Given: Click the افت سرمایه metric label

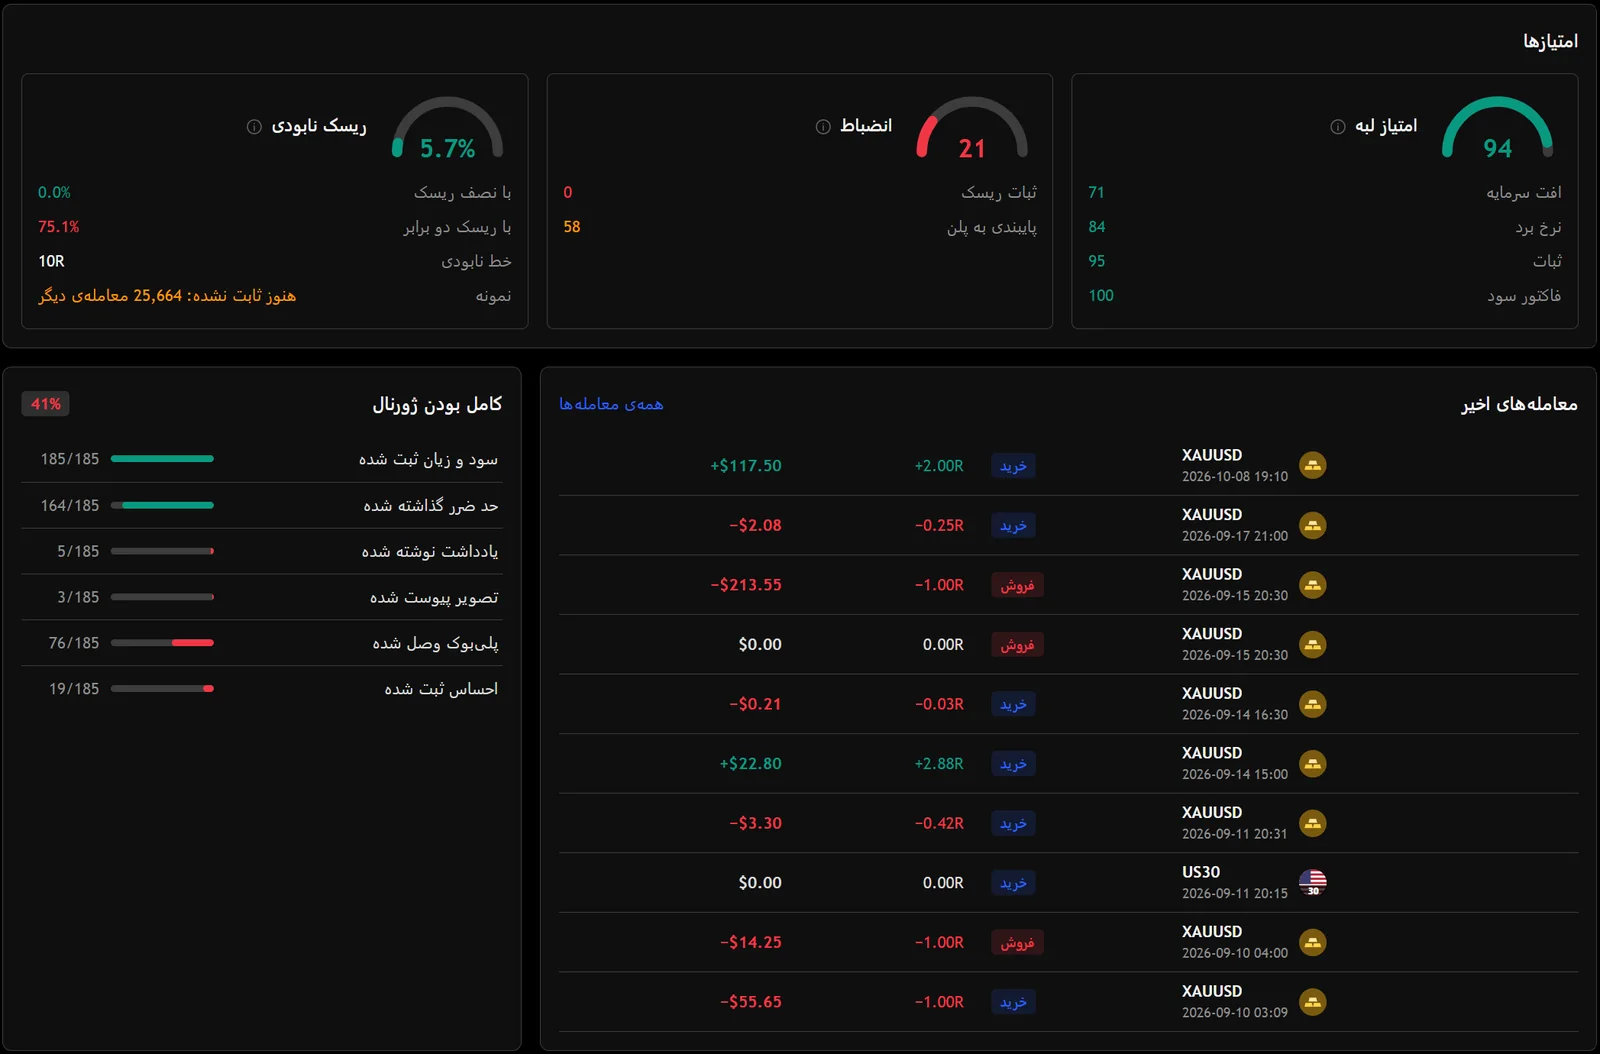Looking at the screenshot, I should [x=1524, y=192].
